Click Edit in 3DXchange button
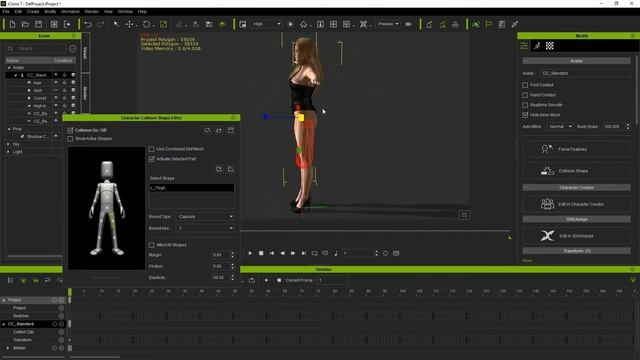Viewport: 640px width, 360px height. coord(576,236)
